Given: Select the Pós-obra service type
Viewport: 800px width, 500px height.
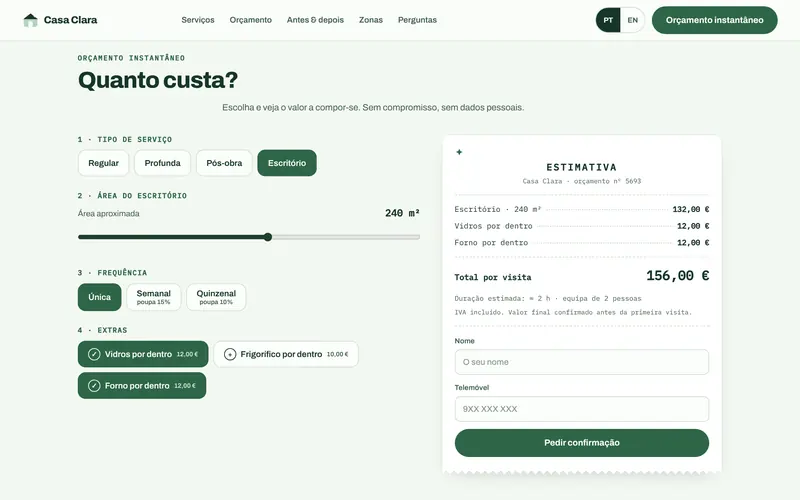Looking at the screenshot, I should pyautogui.click(x=224, y=163).
